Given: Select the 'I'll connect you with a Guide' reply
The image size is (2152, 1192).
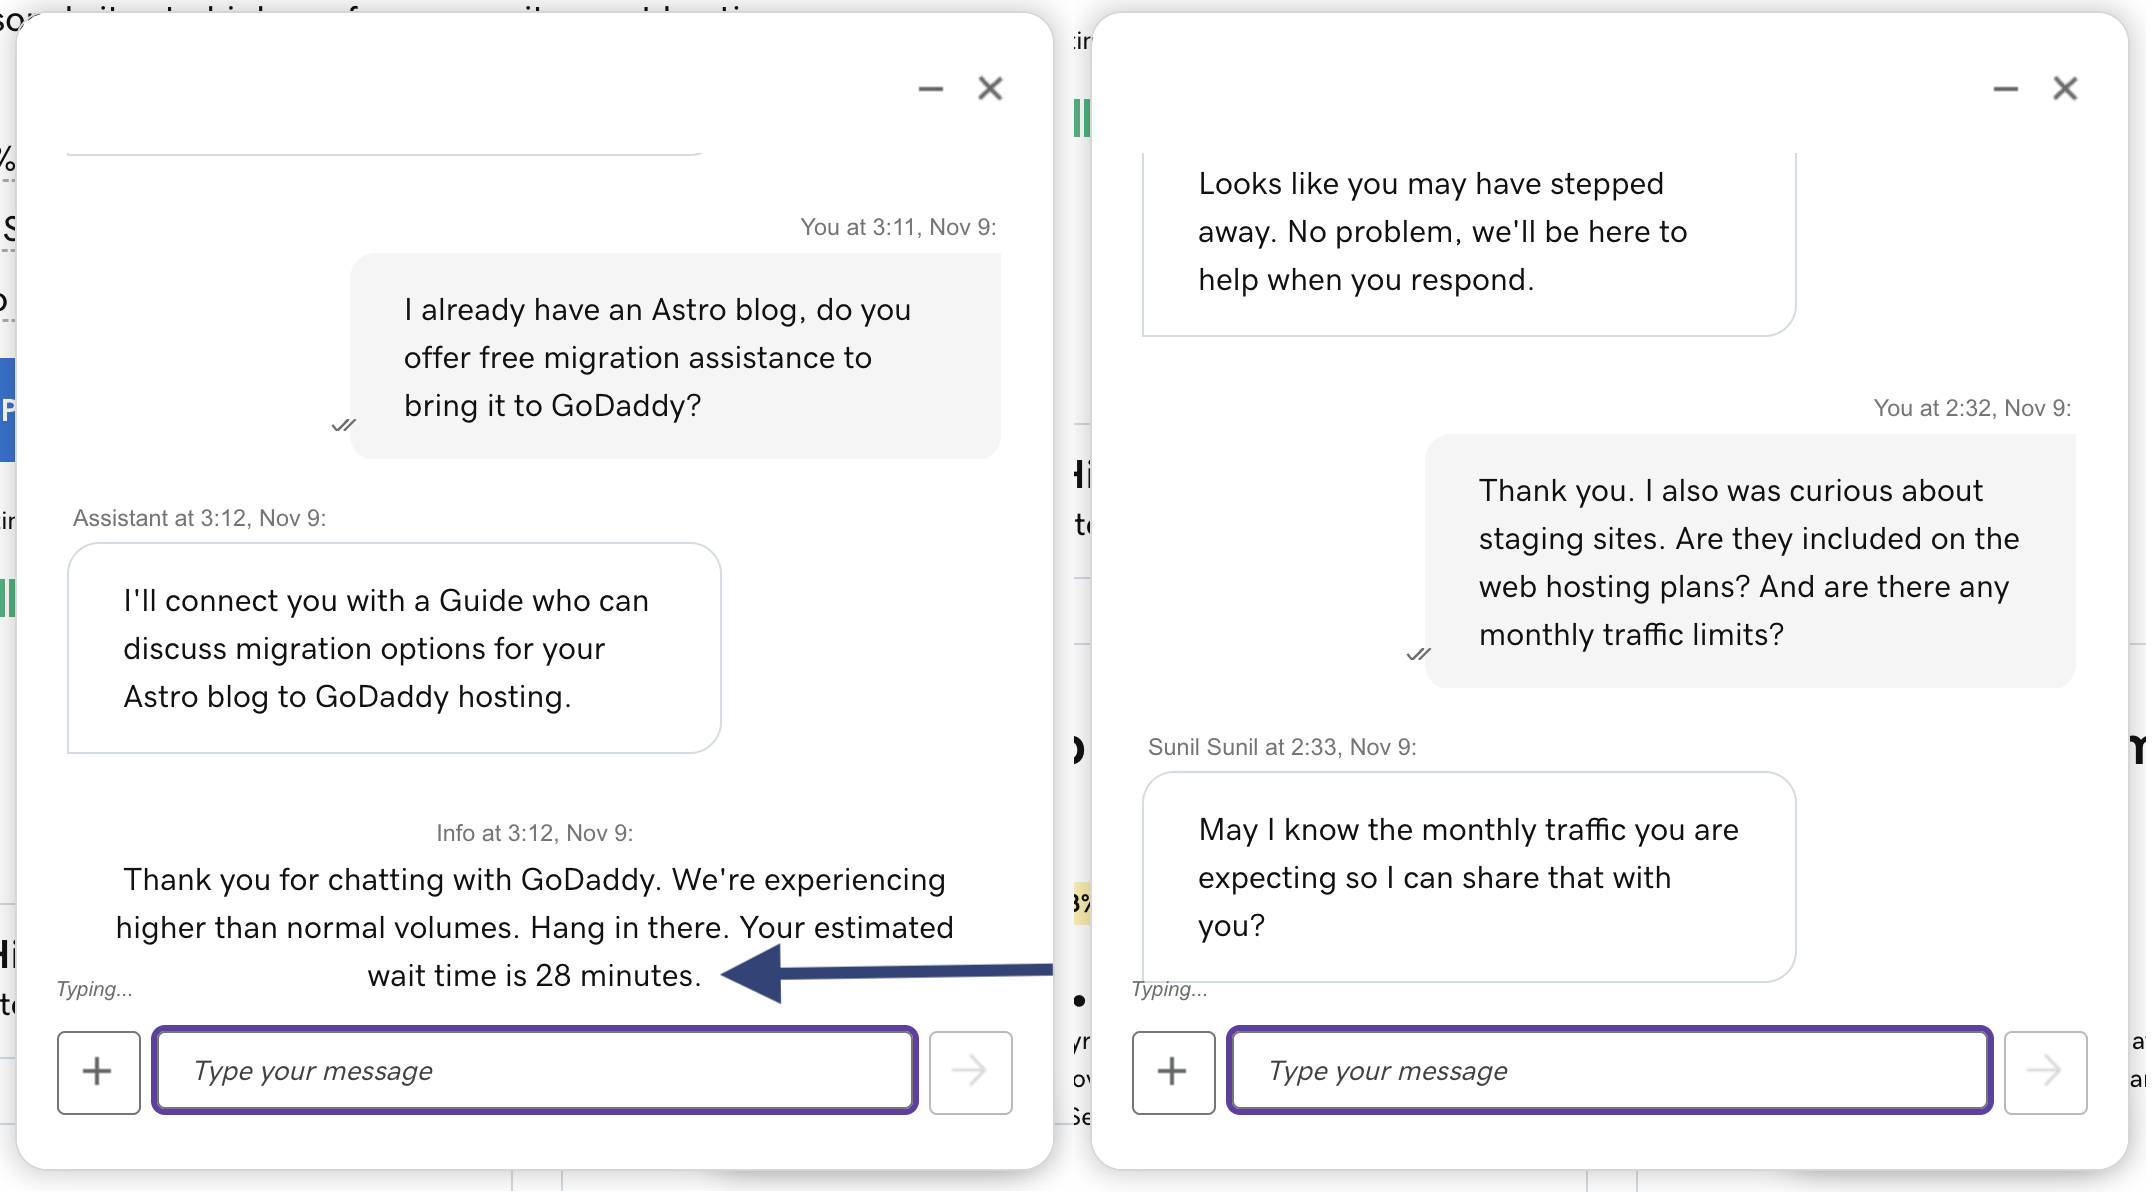Looking at the screenshot, I should pyautogui.click(x=394, y=648).
